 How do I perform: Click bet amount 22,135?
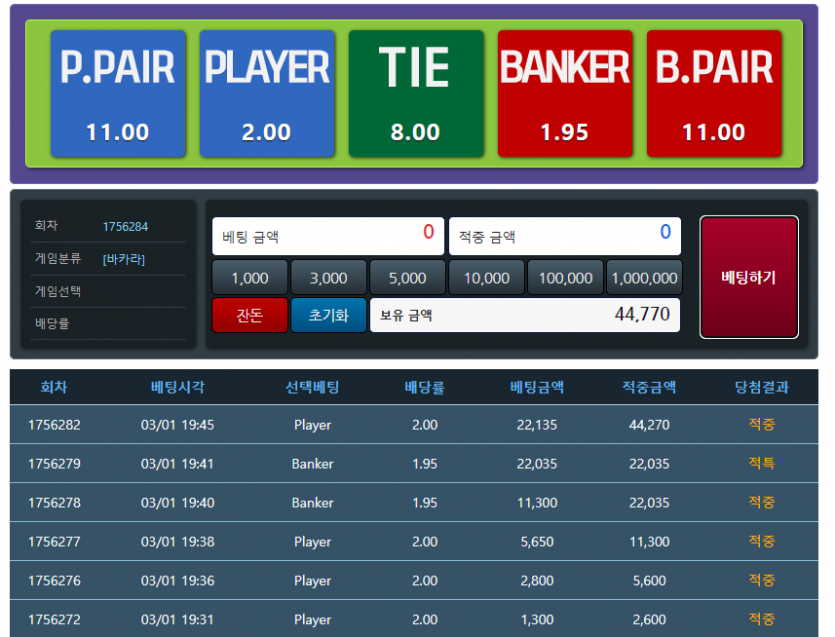tap(537, 425)
